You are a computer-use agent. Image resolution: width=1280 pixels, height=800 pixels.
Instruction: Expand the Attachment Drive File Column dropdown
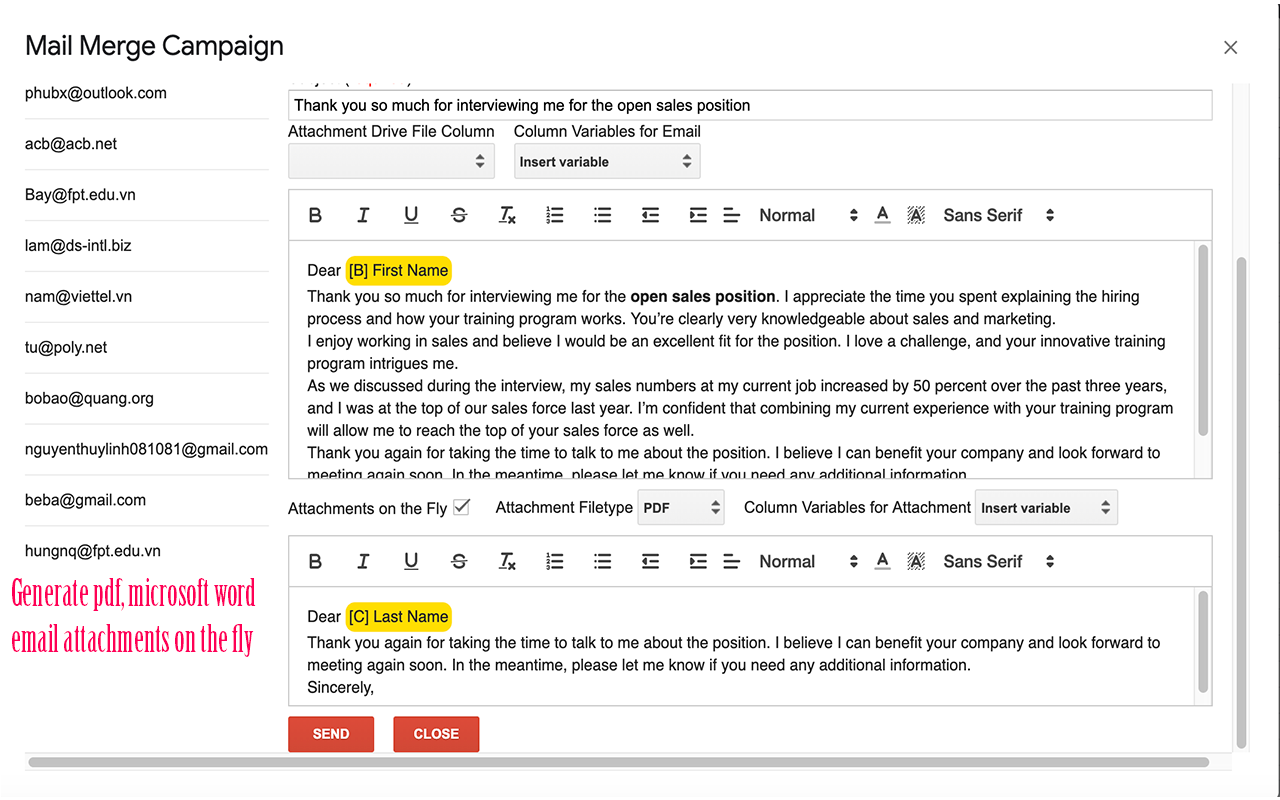(391, 160)
